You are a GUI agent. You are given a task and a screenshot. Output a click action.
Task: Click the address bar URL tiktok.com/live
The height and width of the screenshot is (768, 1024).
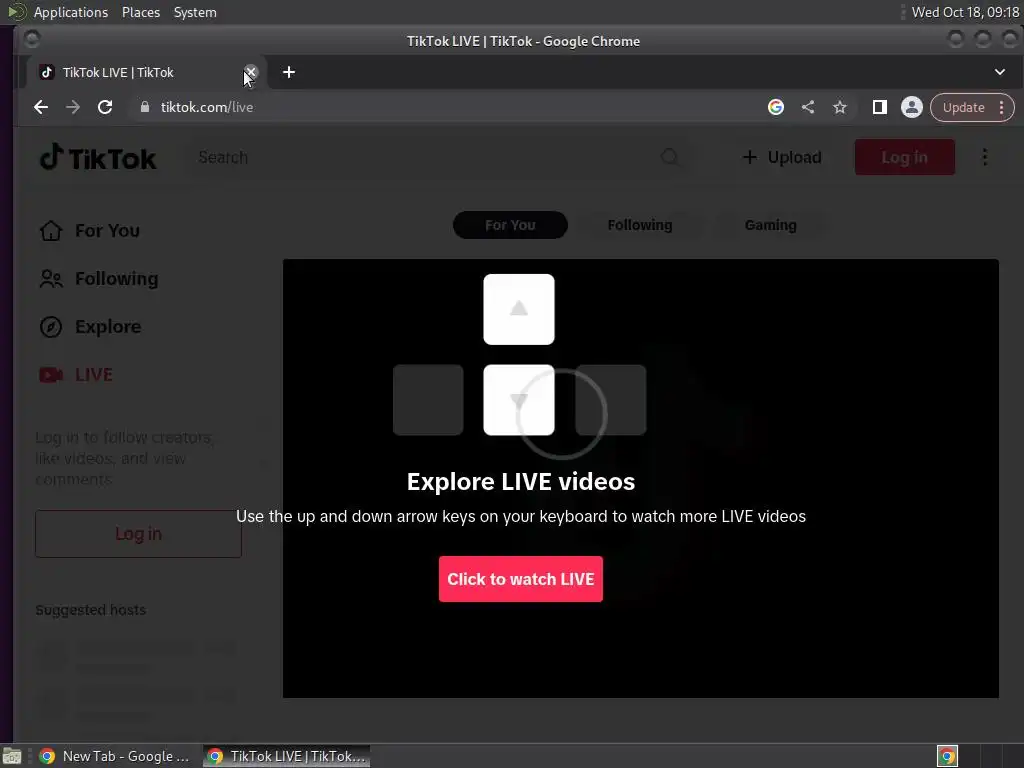tap(207, 107)
